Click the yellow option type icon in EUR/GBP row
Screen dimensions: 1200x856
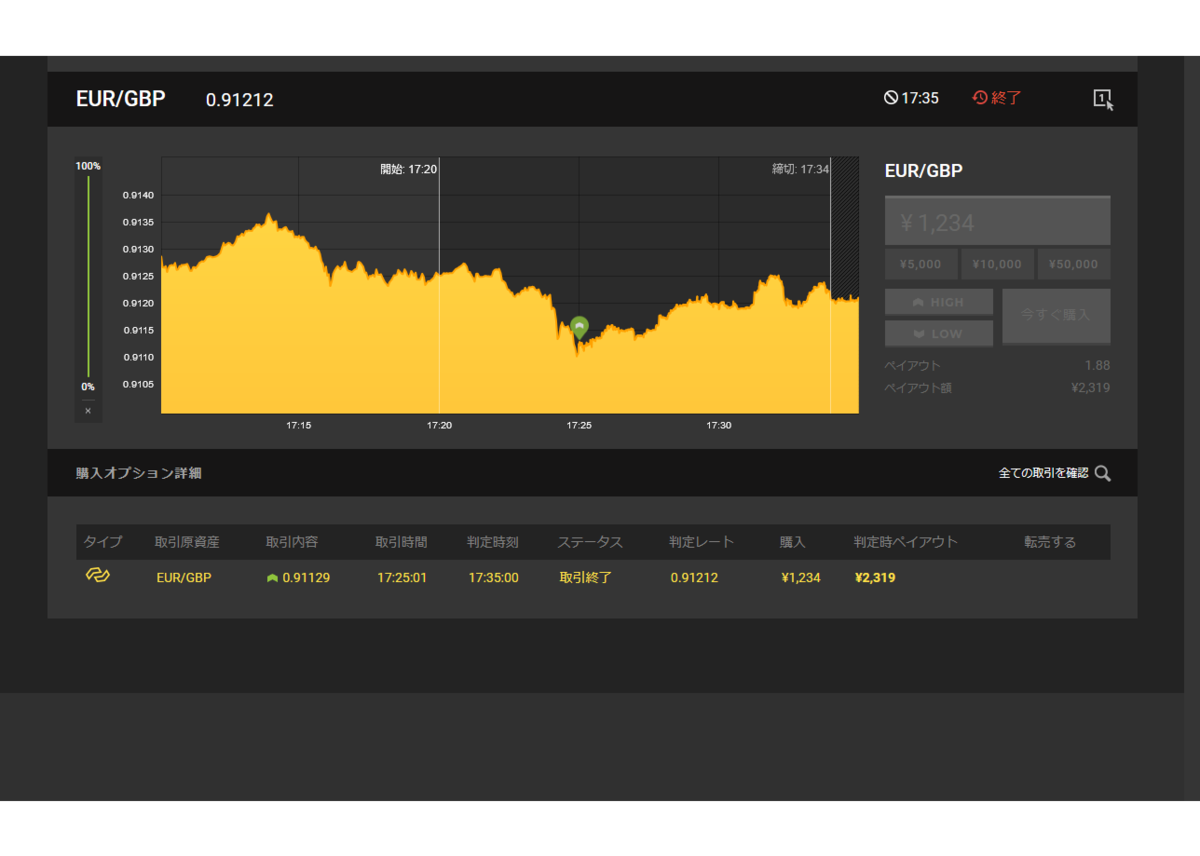point(97,575)
